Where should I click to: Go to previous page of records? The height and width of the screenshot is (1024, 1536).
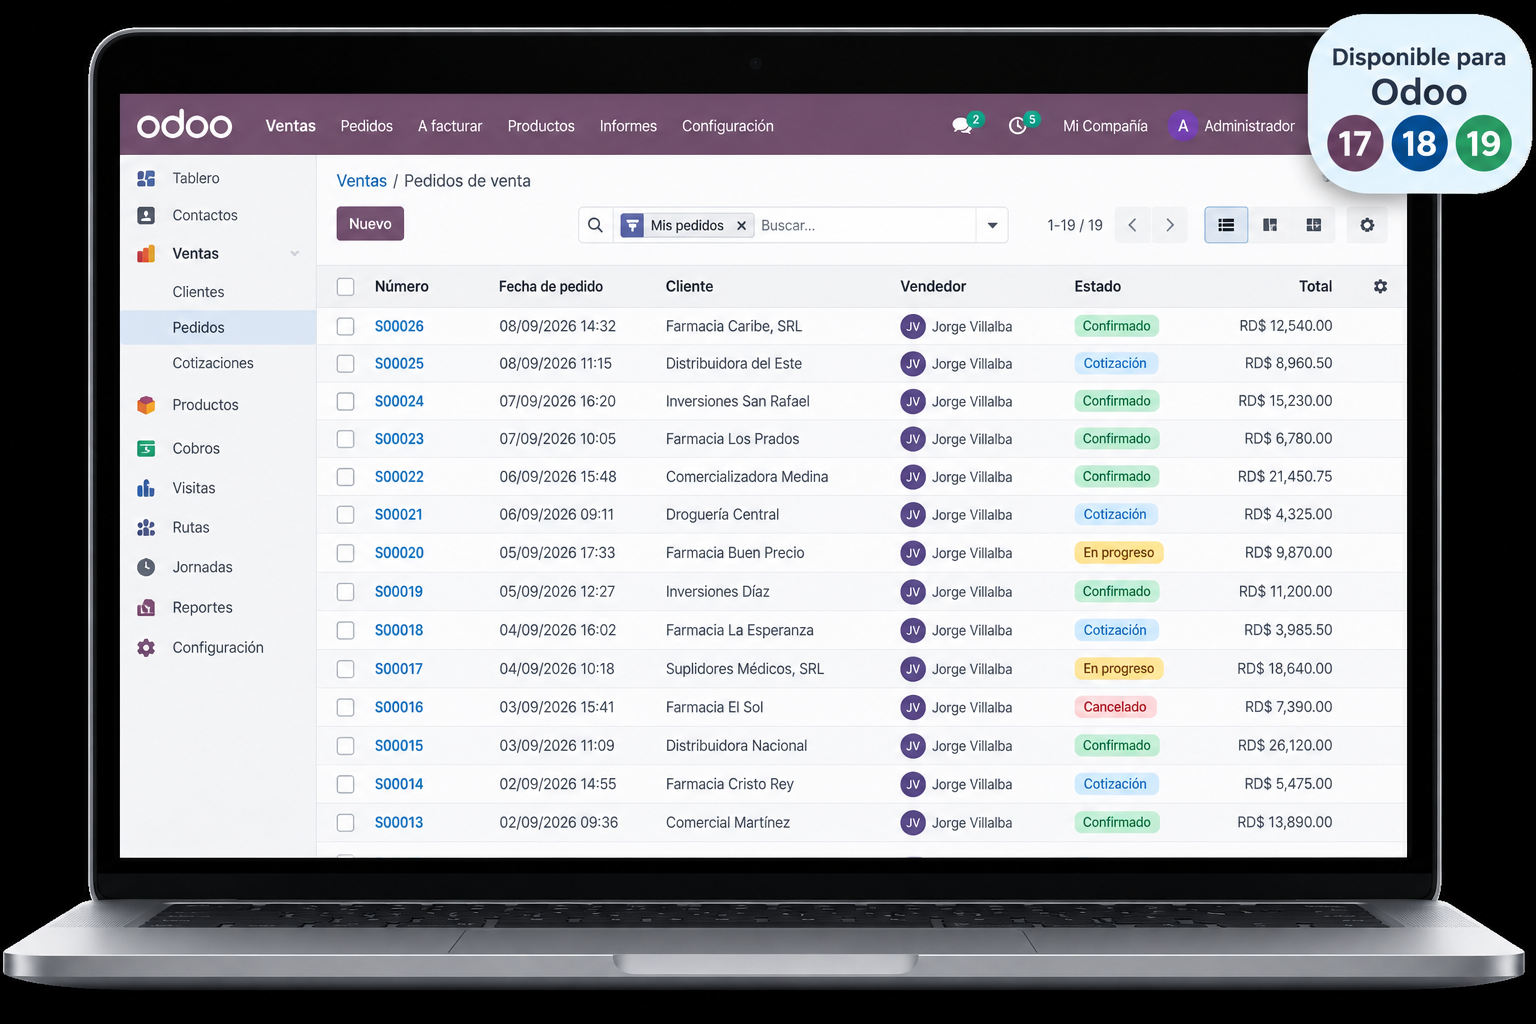pos(1132,225)
